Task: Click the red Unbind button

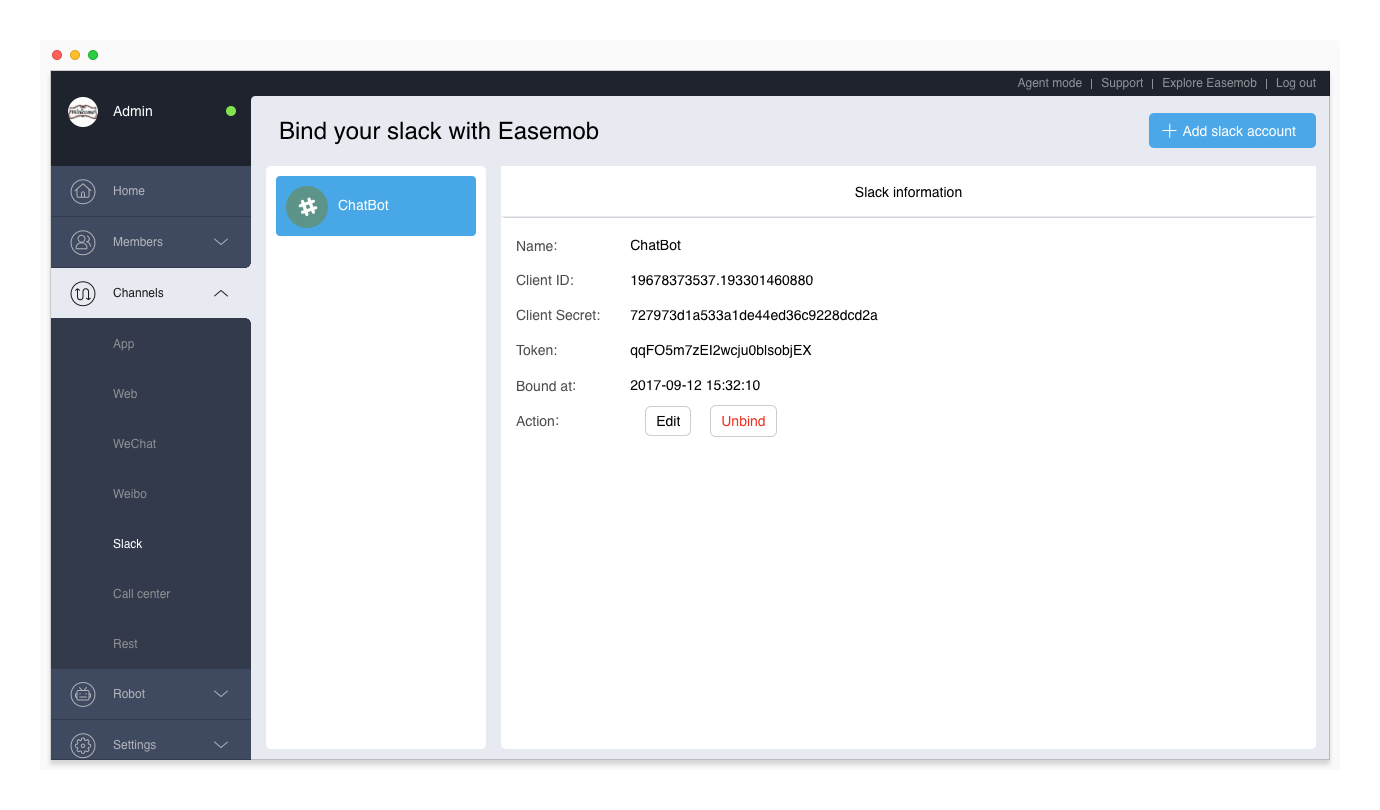Action: coord(743,421)
